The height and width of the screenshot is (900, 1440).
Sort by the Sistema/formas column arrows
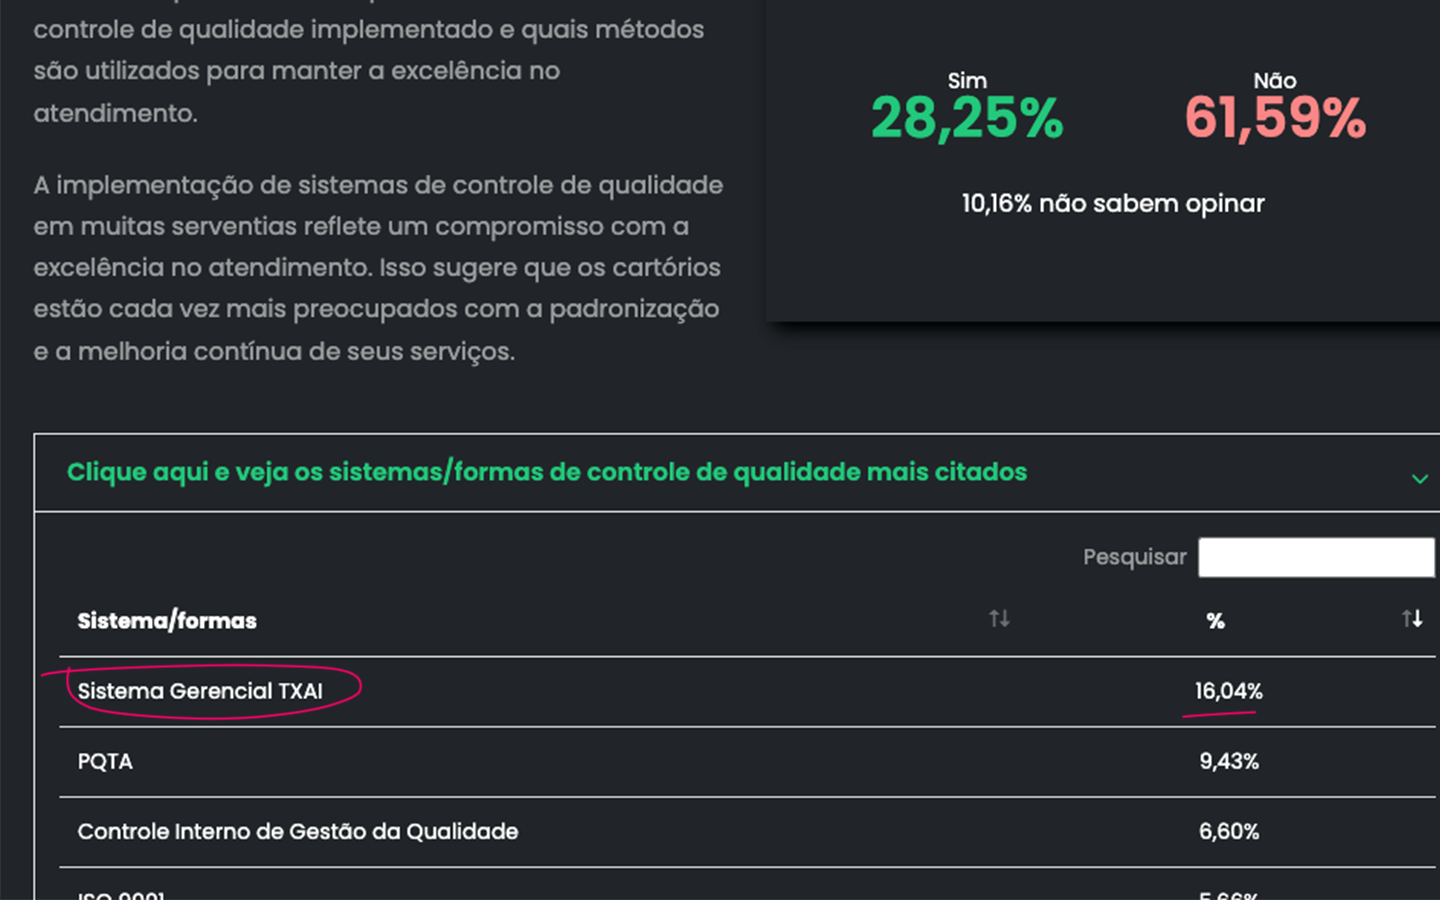(x=999, y=619)
